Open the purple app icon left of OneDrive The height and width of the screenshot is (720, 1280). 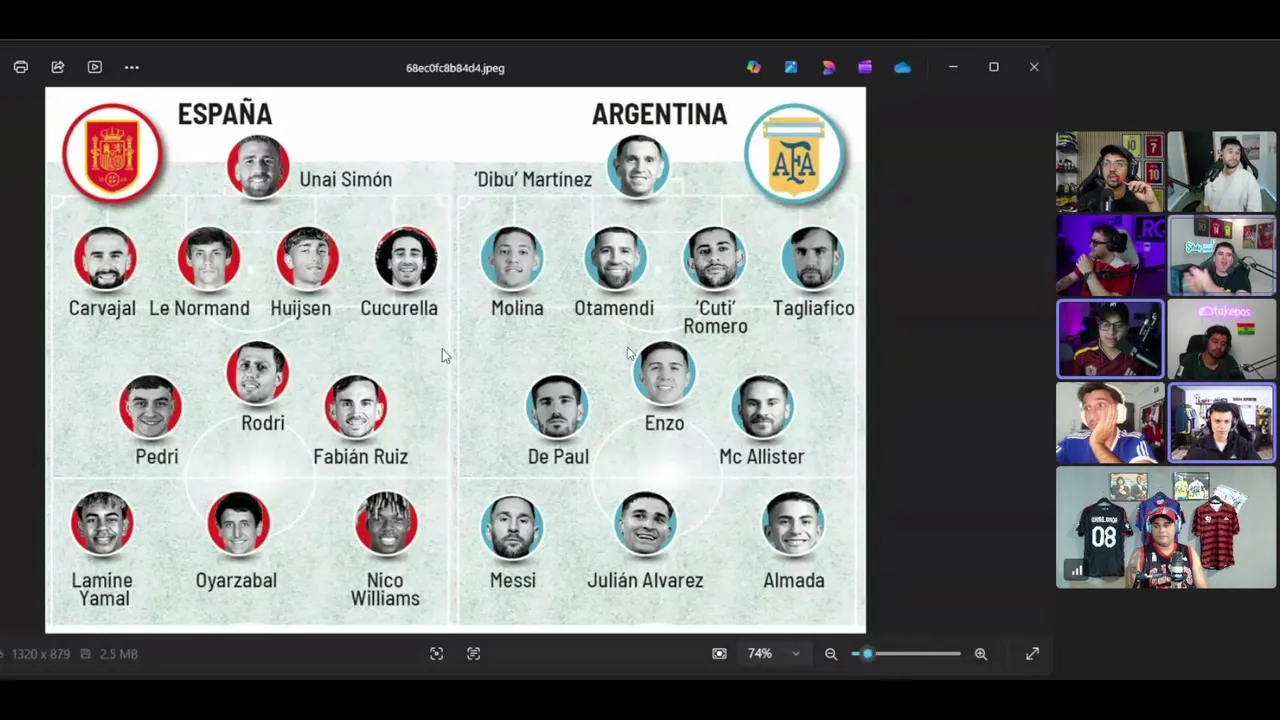point(865,67)
